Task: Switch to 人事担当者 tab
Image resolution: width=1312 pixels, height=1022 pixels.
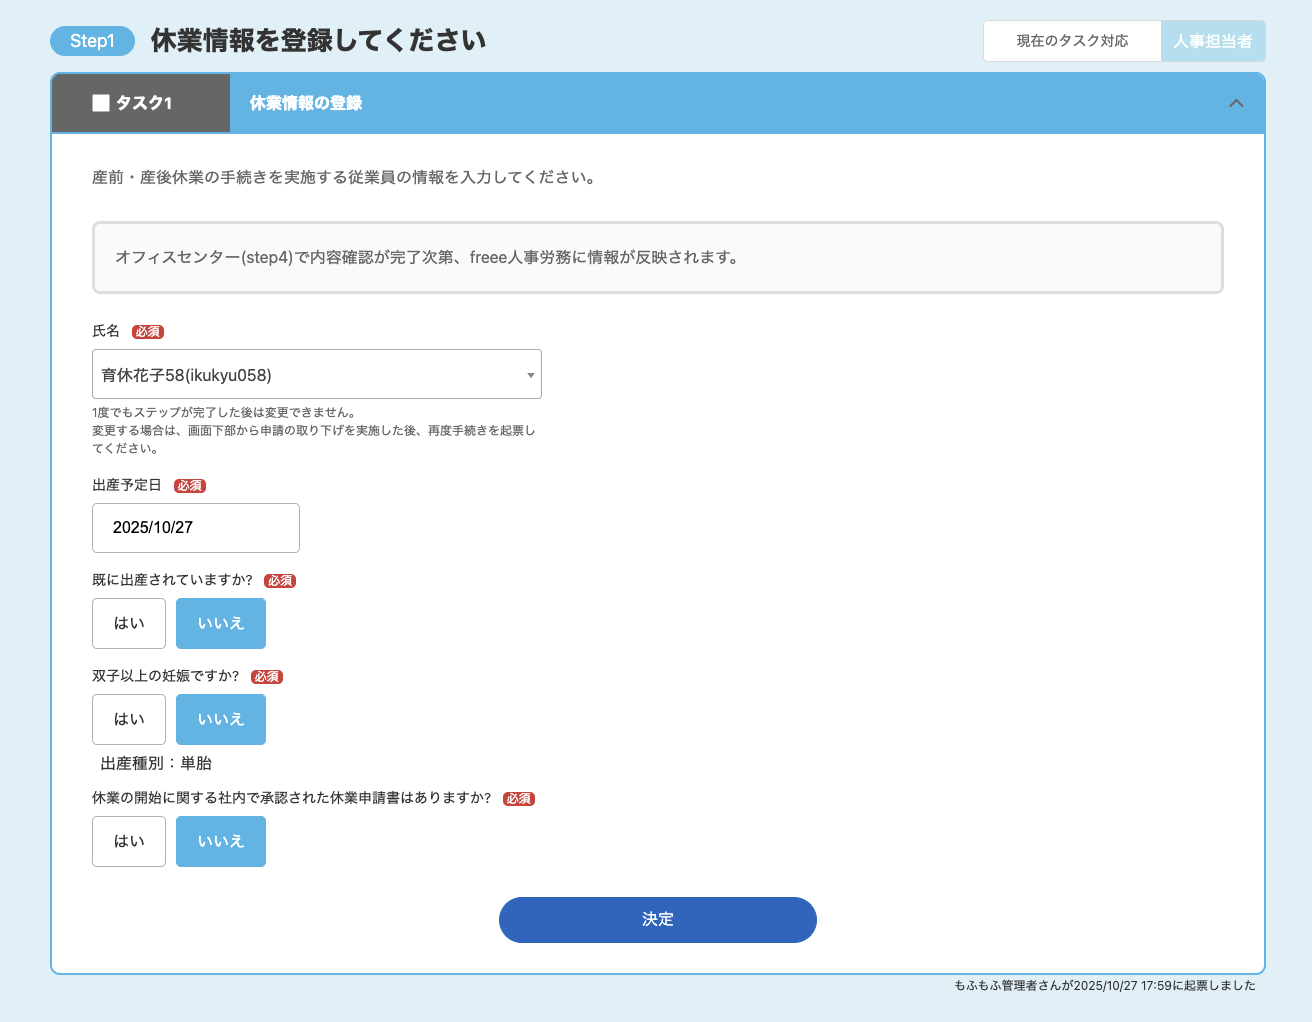Action: coord(1213,41)
